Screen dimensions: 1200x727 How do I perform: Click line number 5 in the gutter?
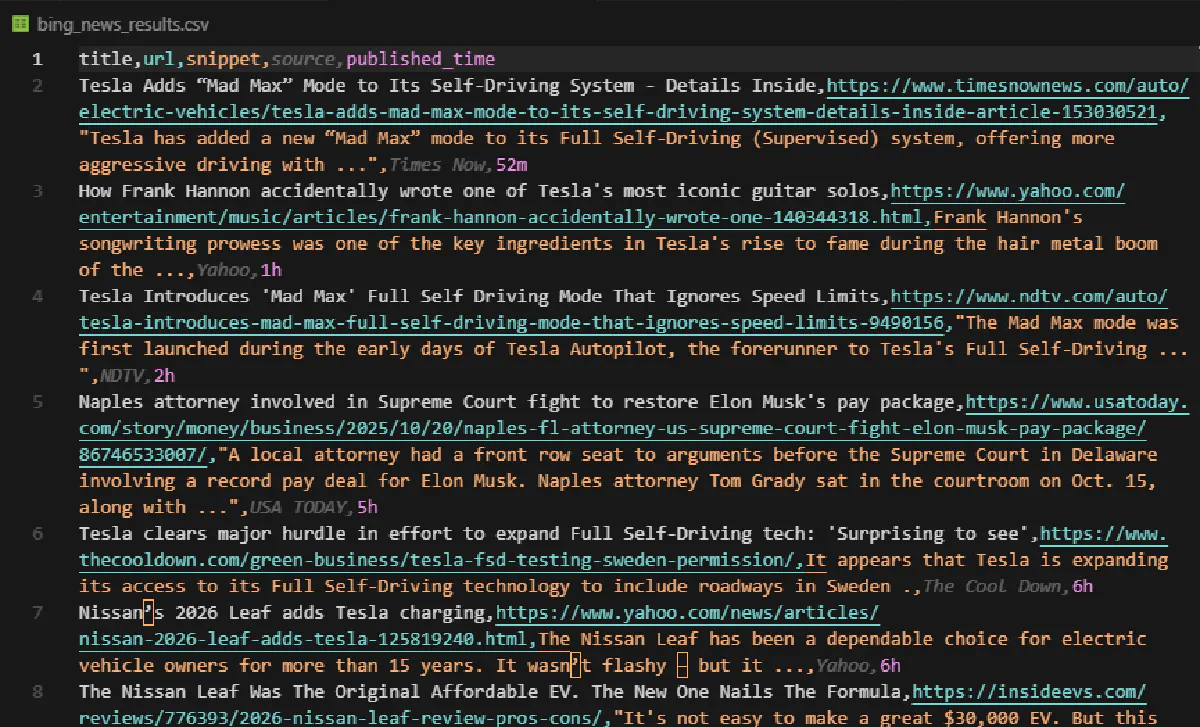[37, 402]
